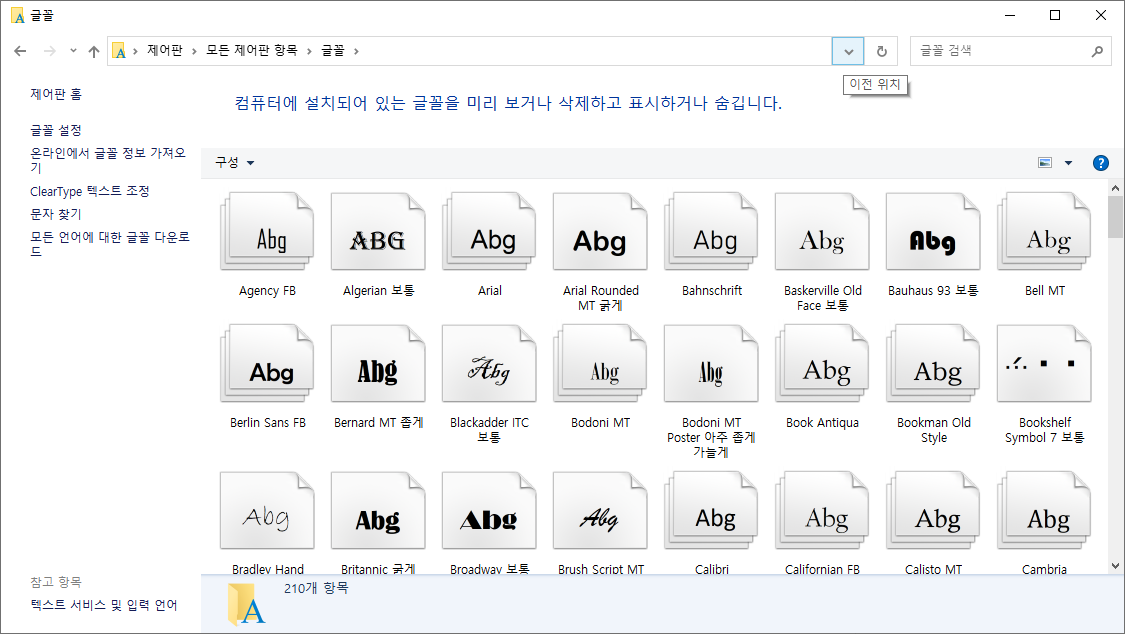Expand the chevron before 제어판 breadcrumb

136,51
